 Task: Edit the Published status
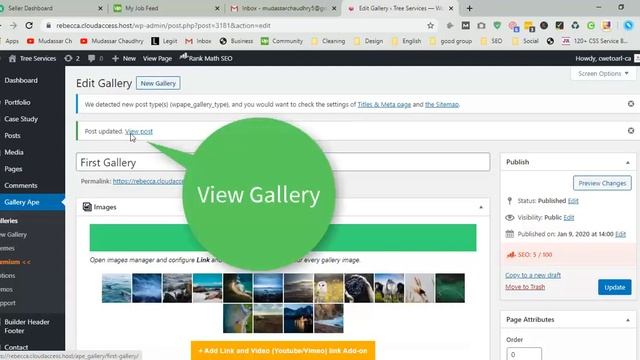coord(573,201)
